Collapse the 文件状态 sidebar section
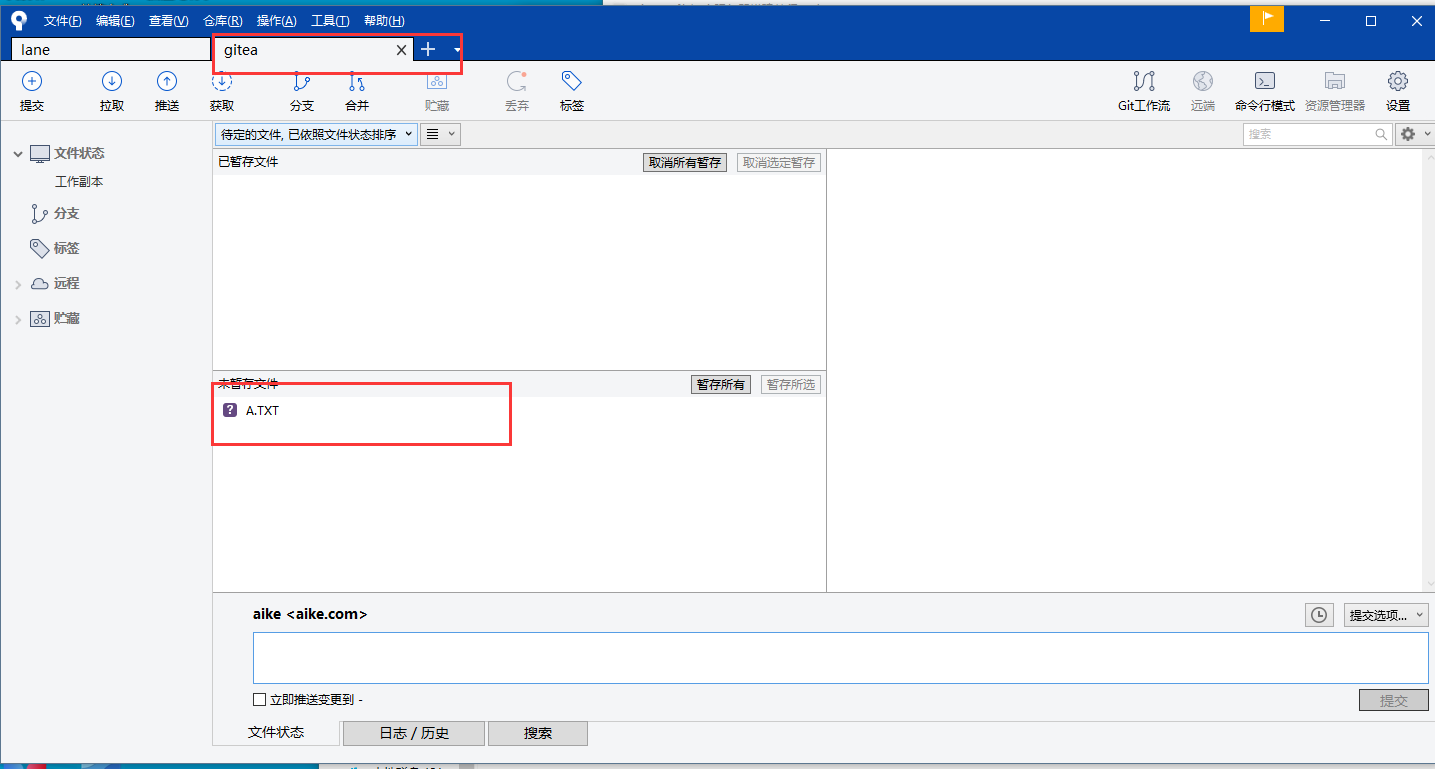 coord(18,154)
